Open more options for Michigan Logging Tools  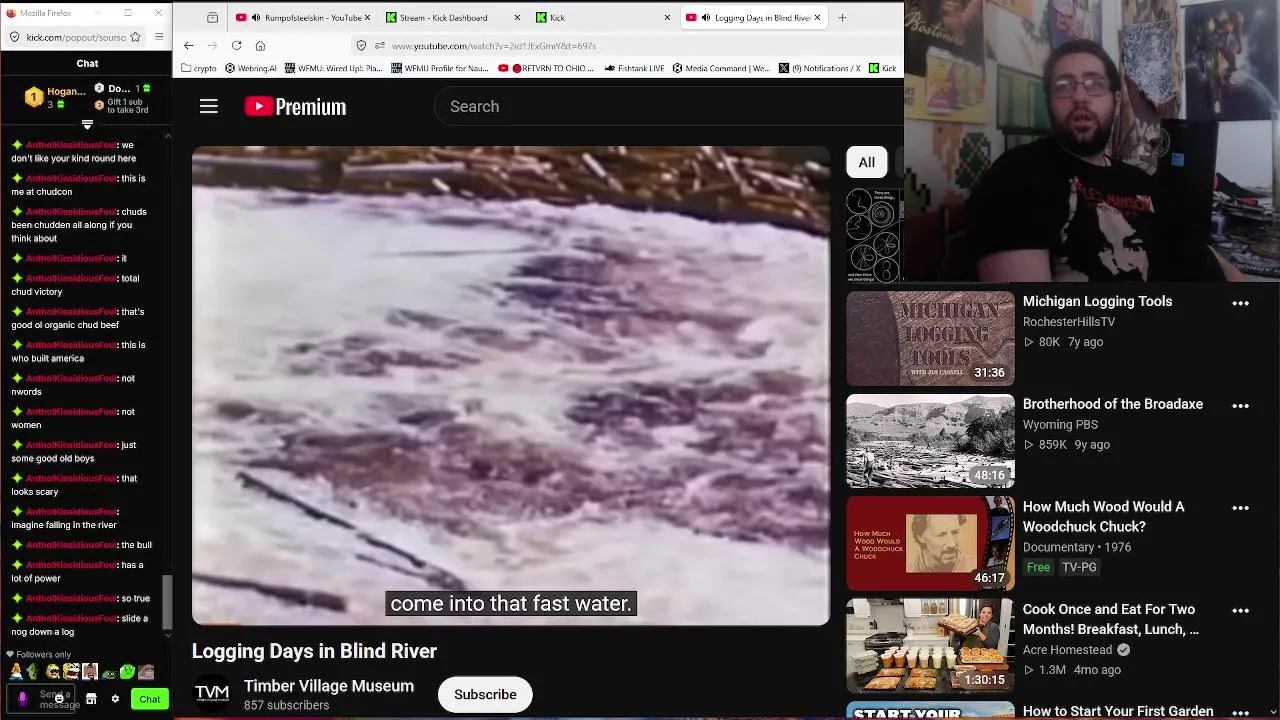(x=1240, y=303)
